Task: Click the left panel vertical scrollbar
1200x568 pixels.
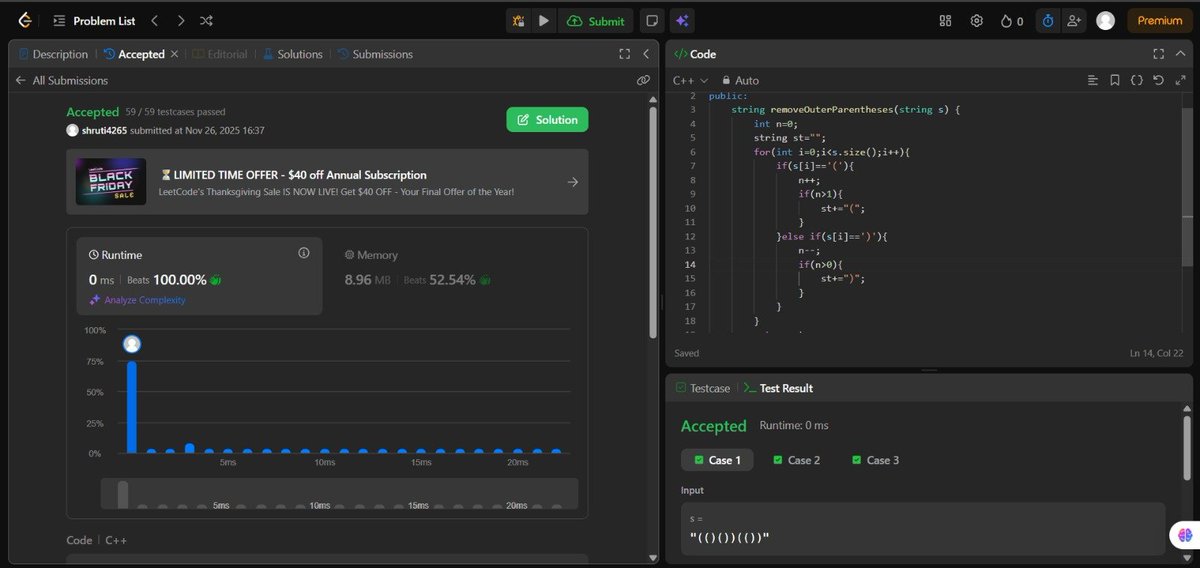Action: coord(653,220)
